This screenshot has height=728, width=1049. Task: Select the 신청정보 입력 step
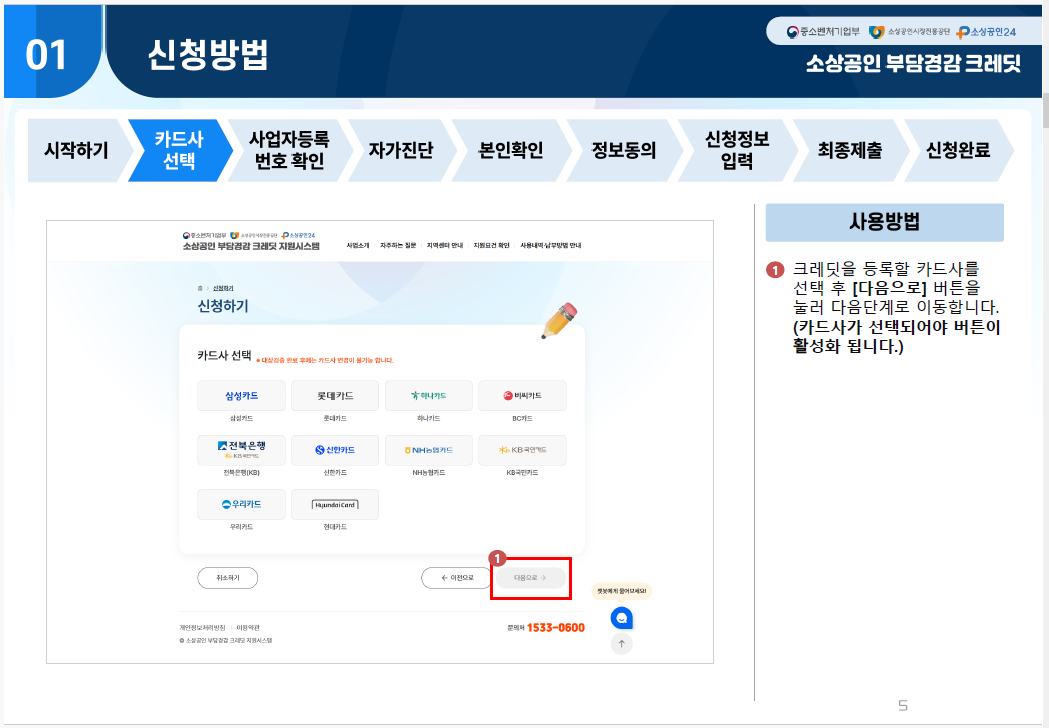737,150
